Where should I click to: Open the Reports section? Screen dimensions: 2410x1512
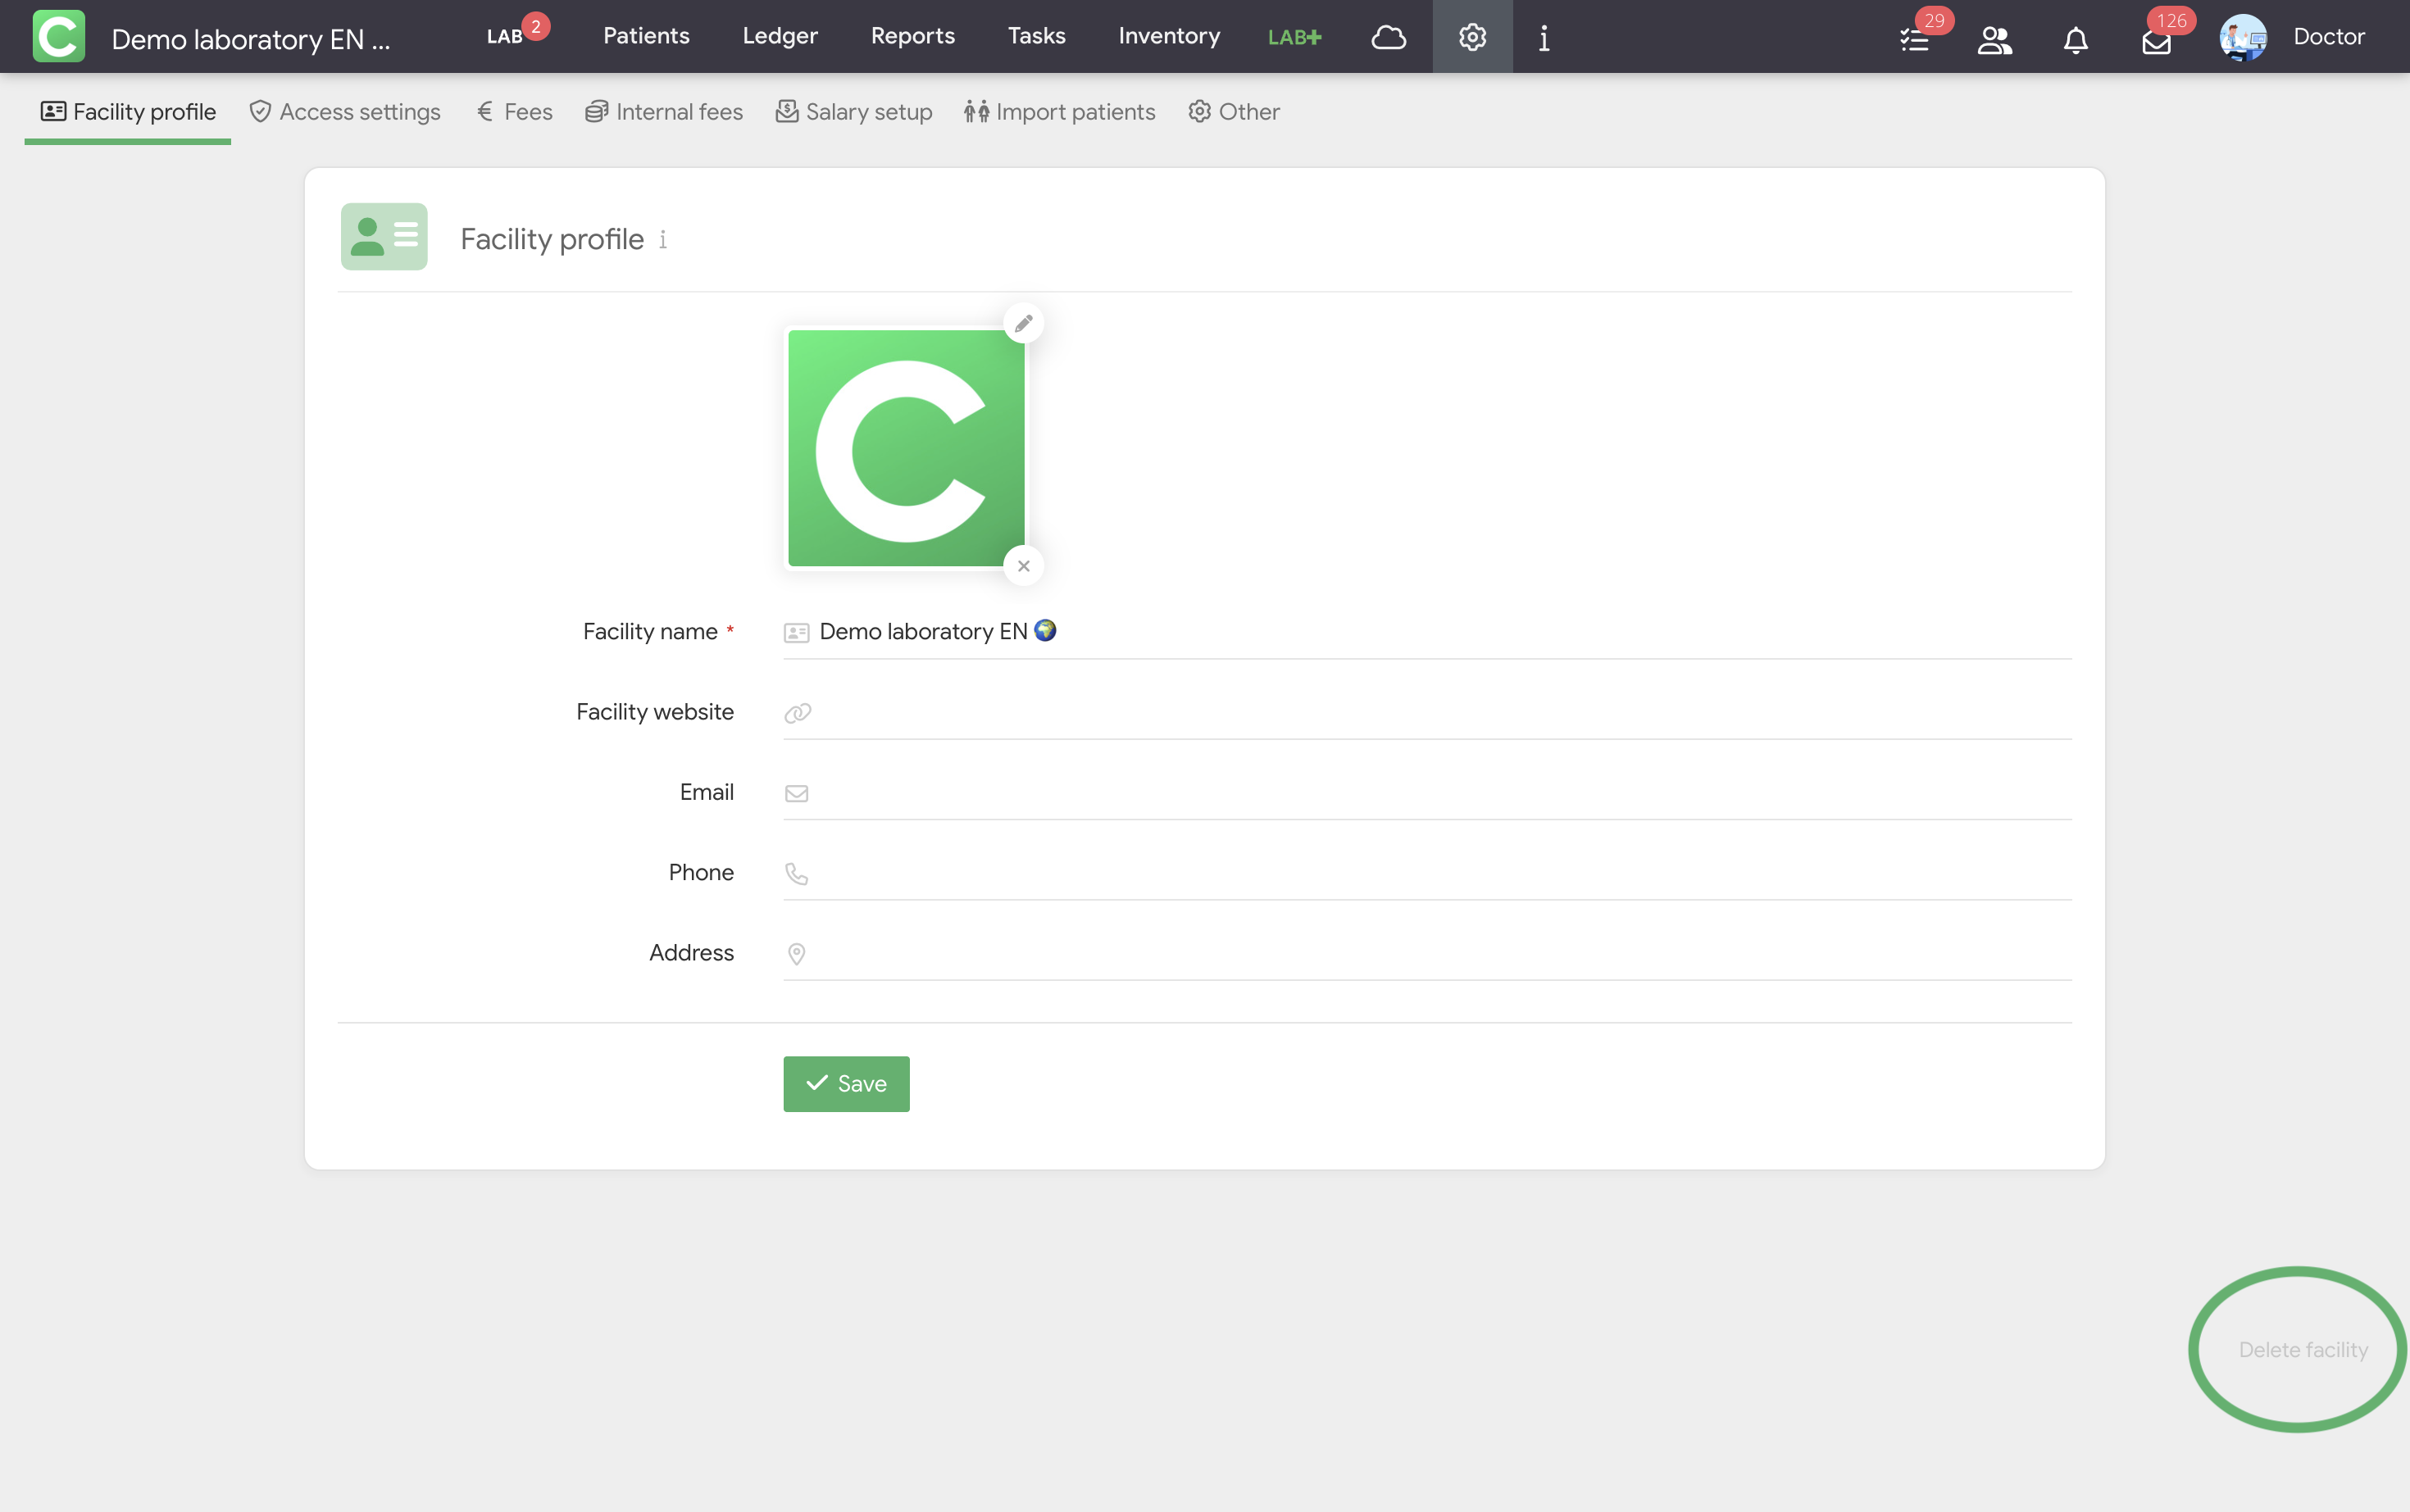point(913,36)
